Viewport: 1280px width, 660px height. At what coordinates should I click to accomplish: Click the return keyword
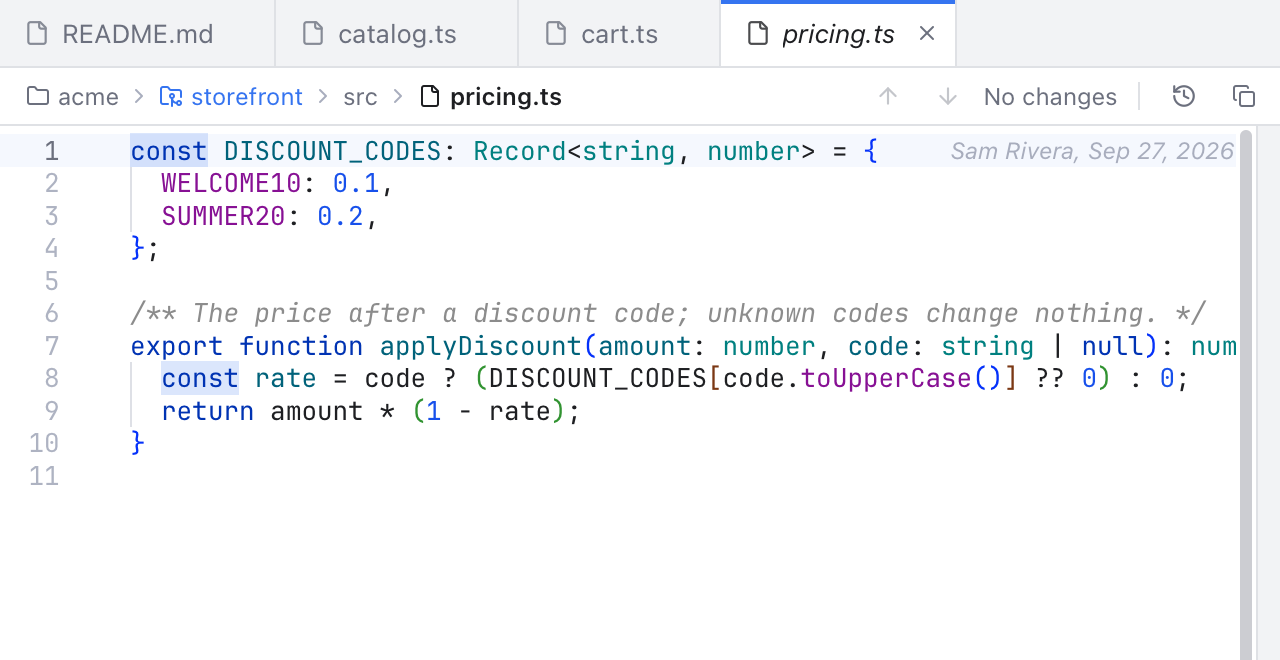(208, 411)
